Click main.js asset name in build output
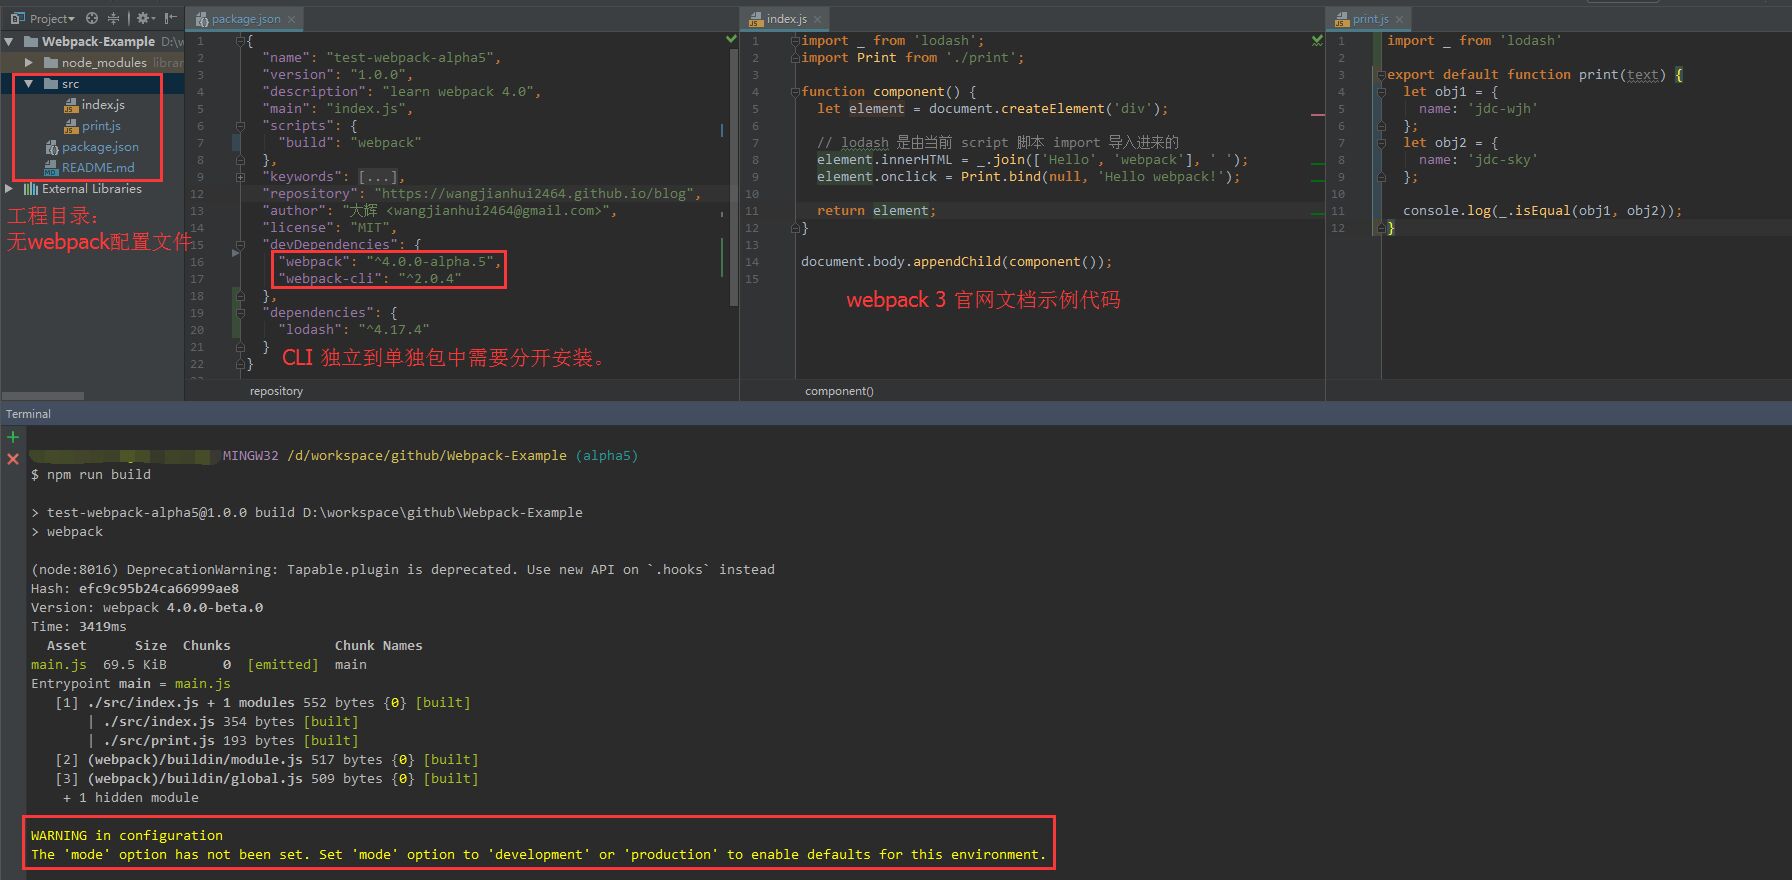This screenshot has height=880, width=1792. pyautogui.click(x=59, y=665)
